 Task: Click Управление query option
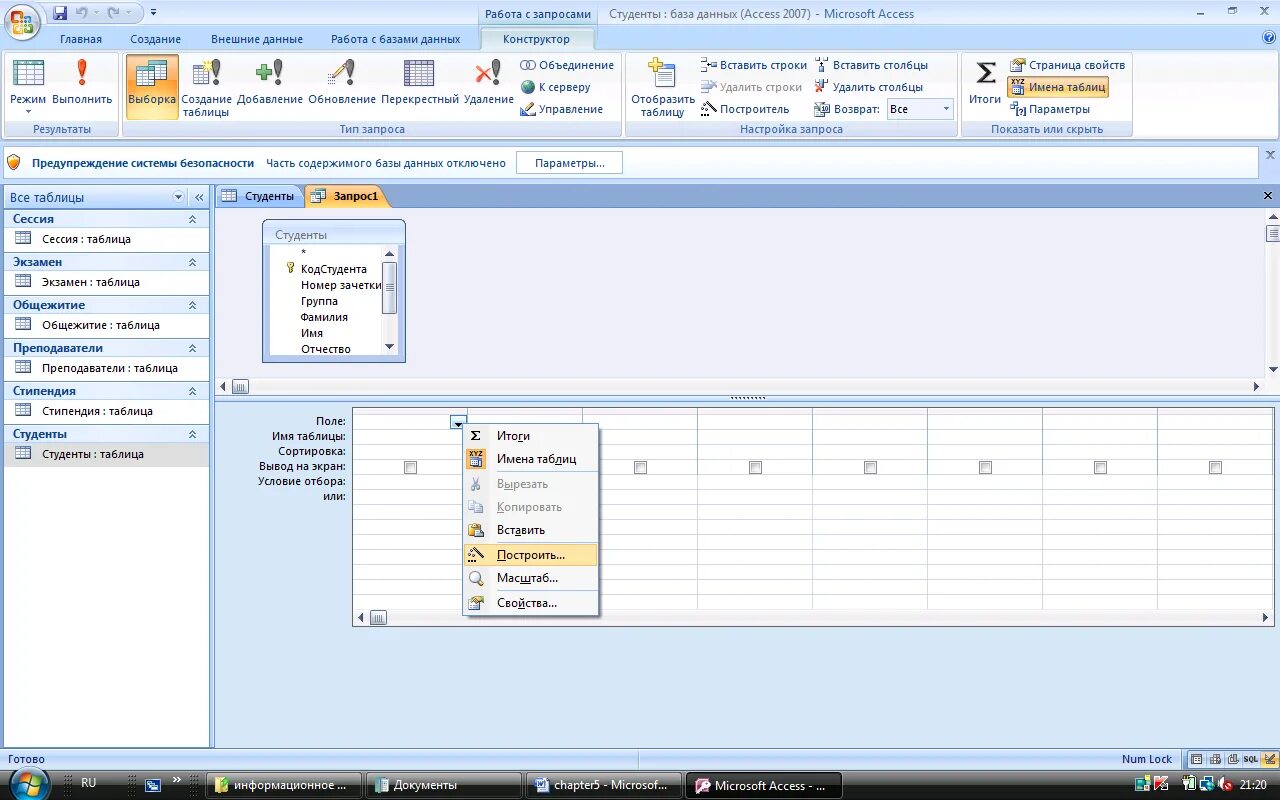point(561,109)
